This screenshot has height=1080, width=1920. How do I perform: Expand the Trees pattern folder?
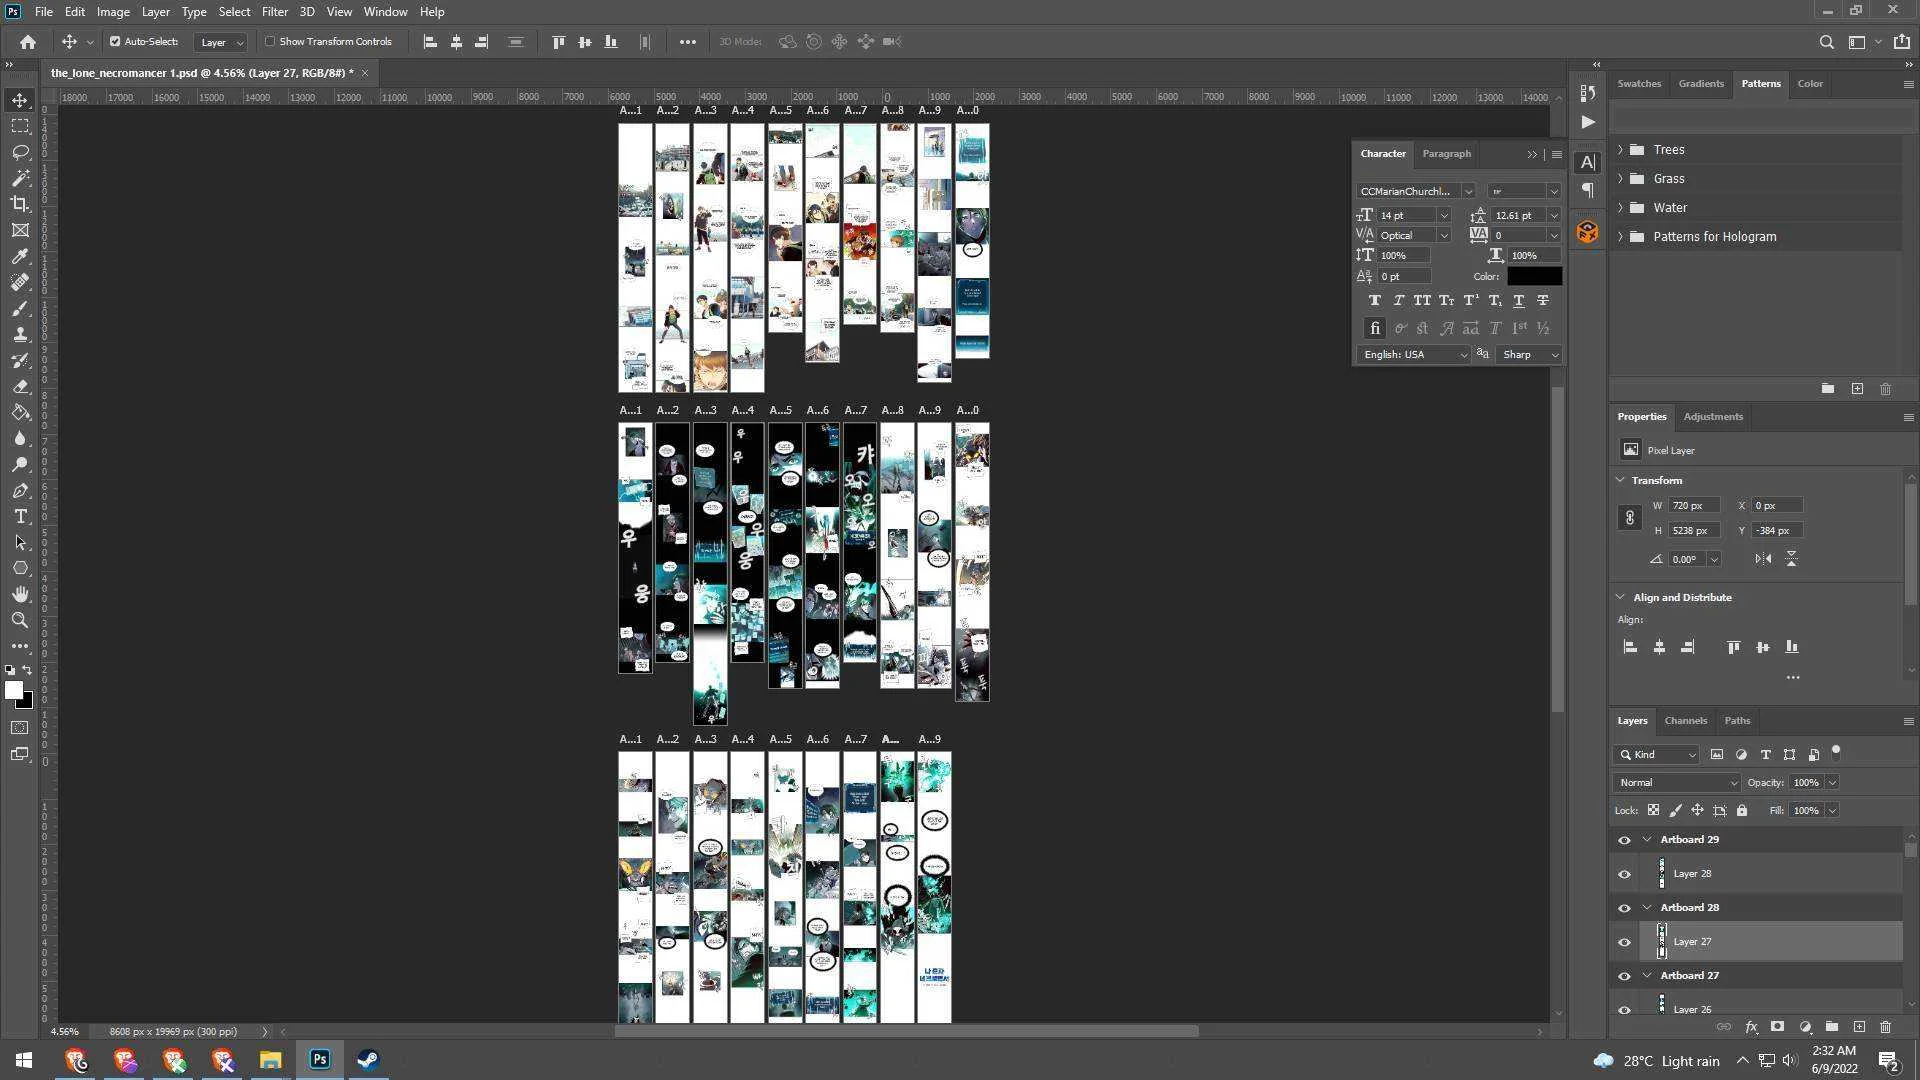pos(1620,150)
